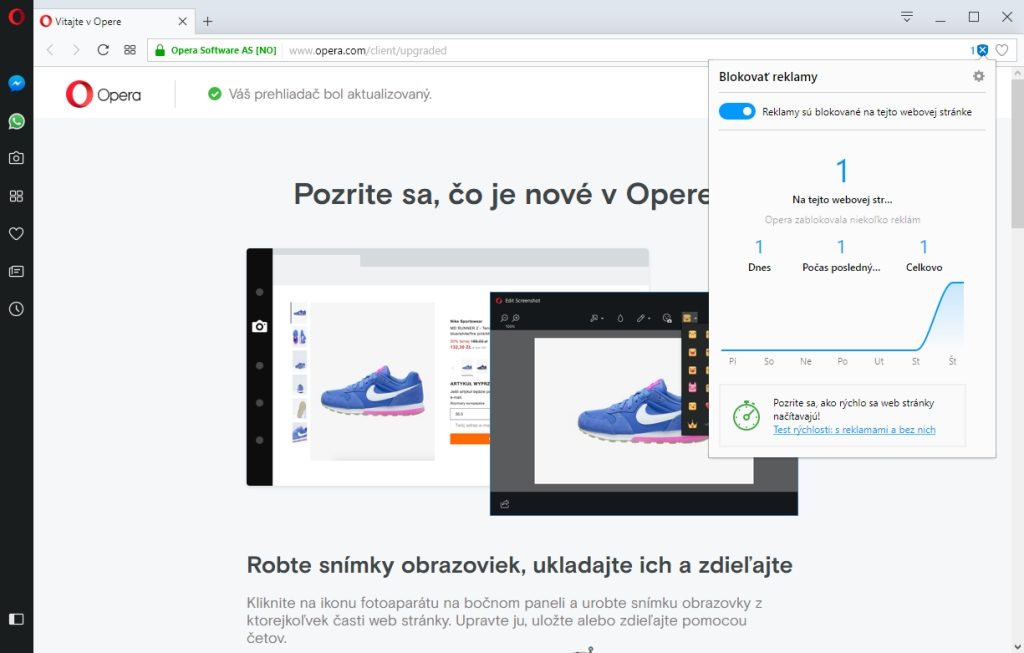
Task: Click the sidebar Snapshot camera icon
Action: pos(16,158)
